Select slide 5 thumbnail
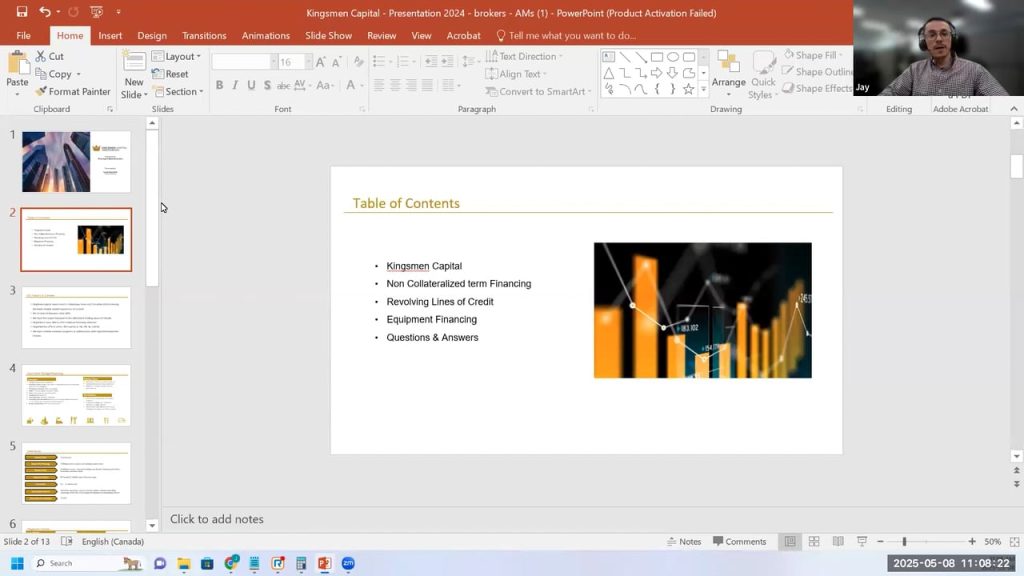Image resolution: width=1024 pixels, height=576 pixels. click(76, 473)
